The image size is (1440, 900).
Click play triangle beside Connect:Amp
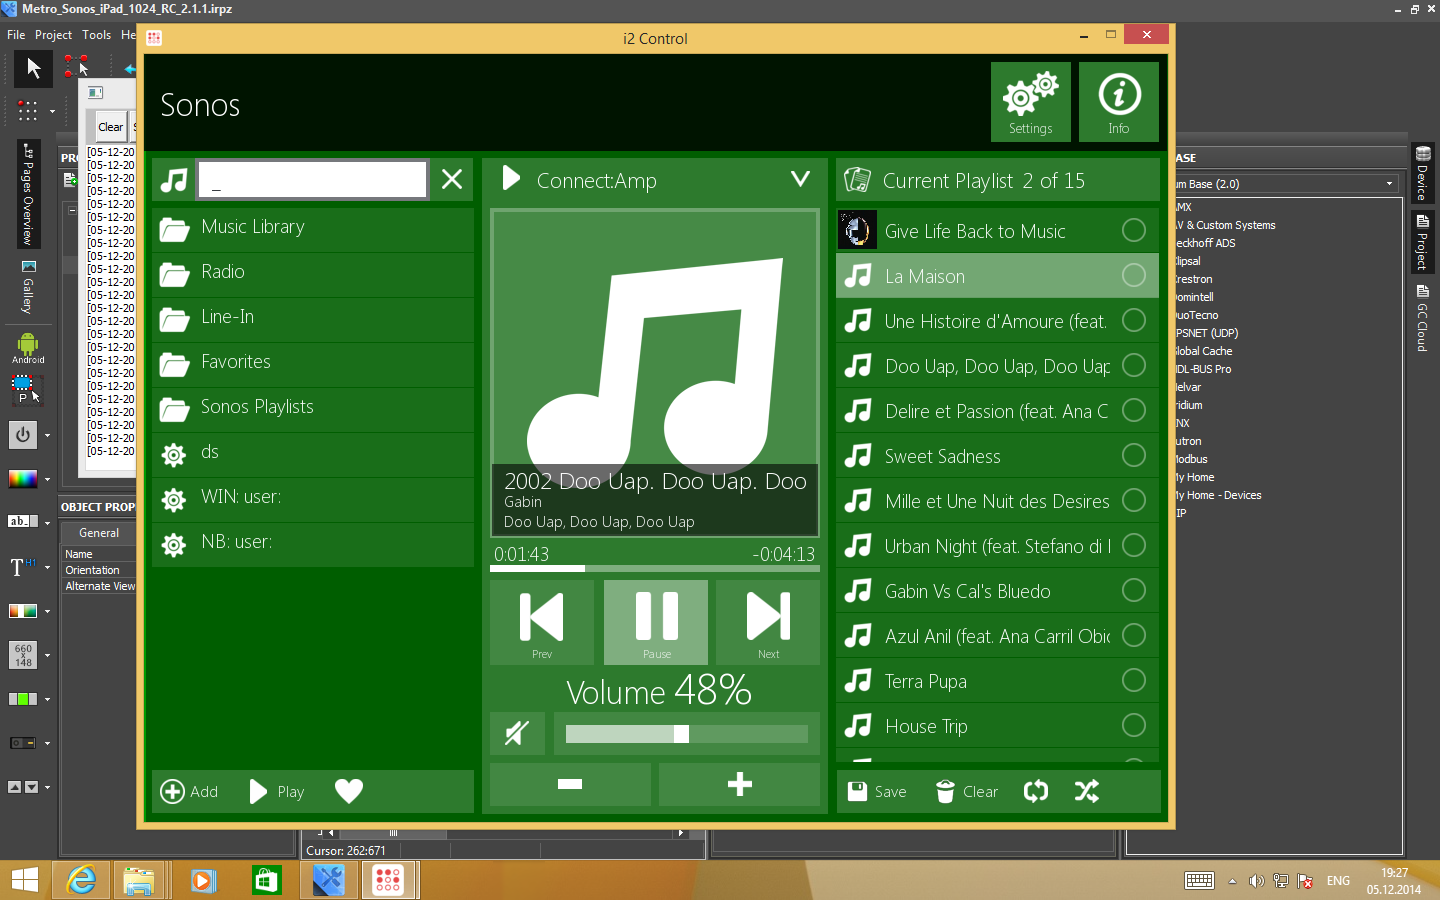point(511,178)
